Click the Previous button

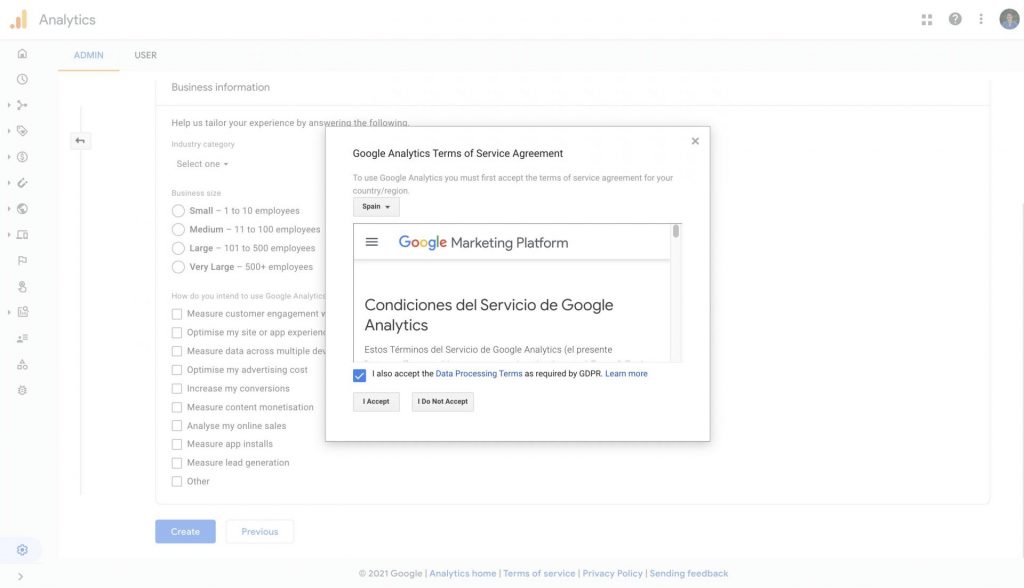(260, 532)
